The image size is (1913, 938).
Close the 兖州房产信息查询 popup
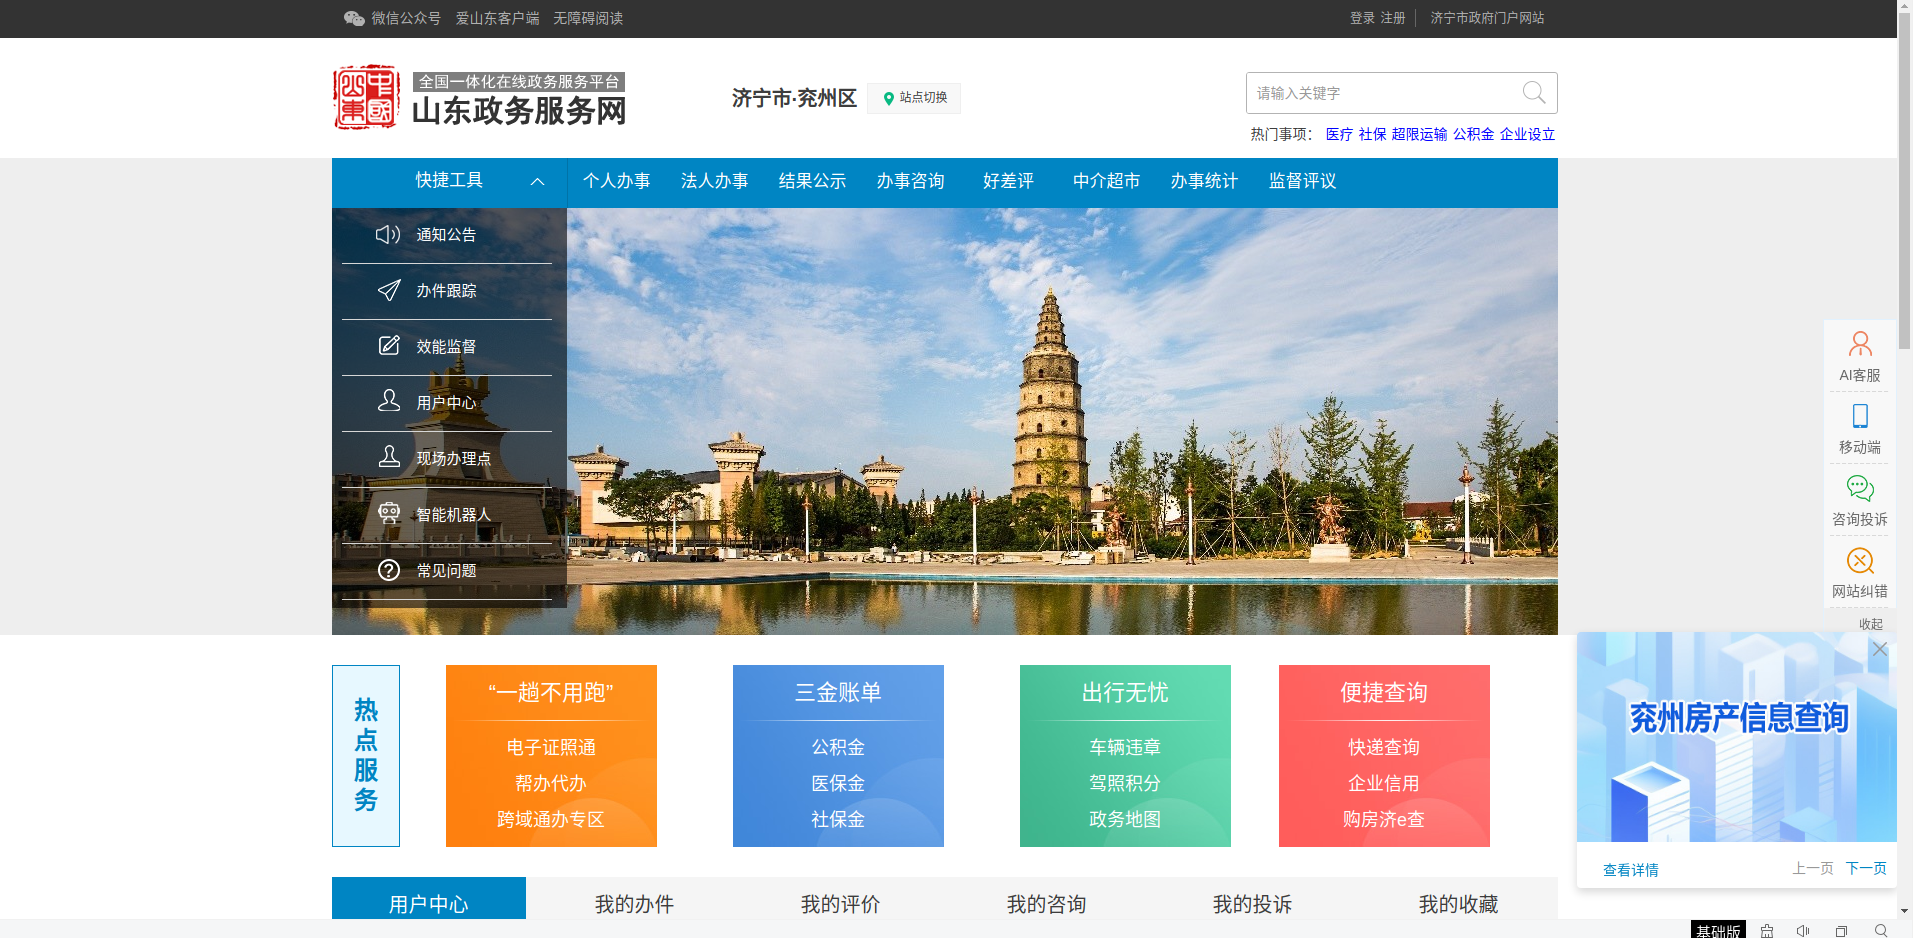[1879, 649]
